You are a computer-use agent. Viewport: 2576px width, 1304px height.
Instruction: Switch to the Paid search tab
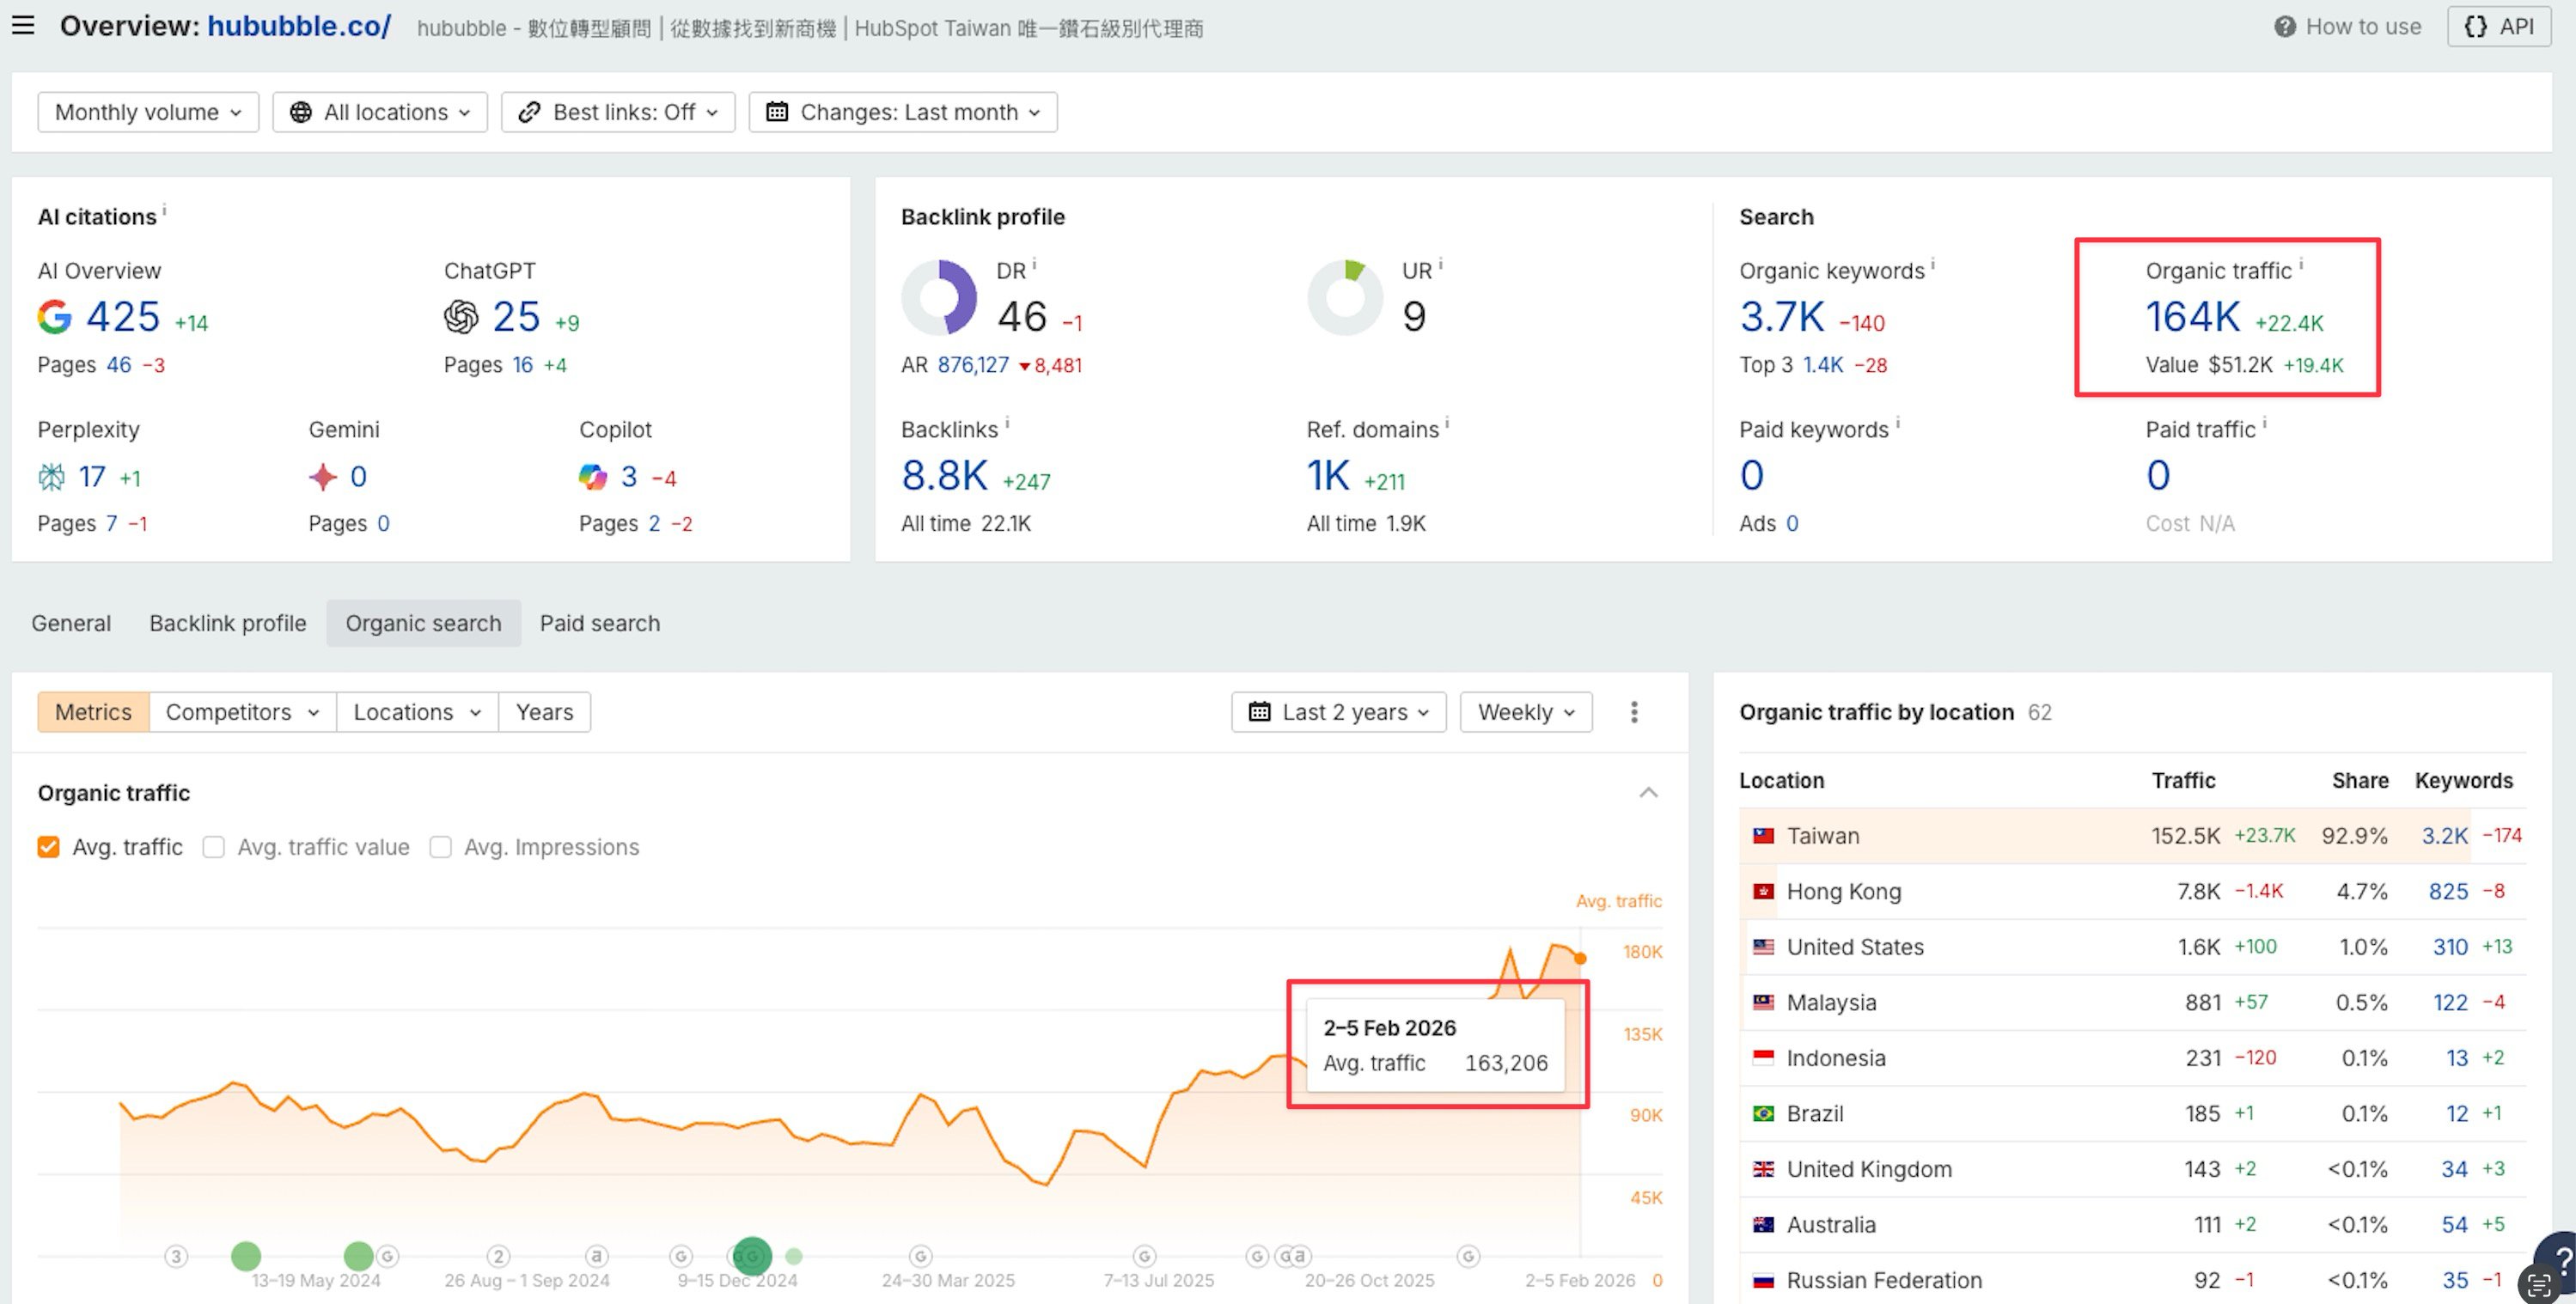(x=599, y=622)
